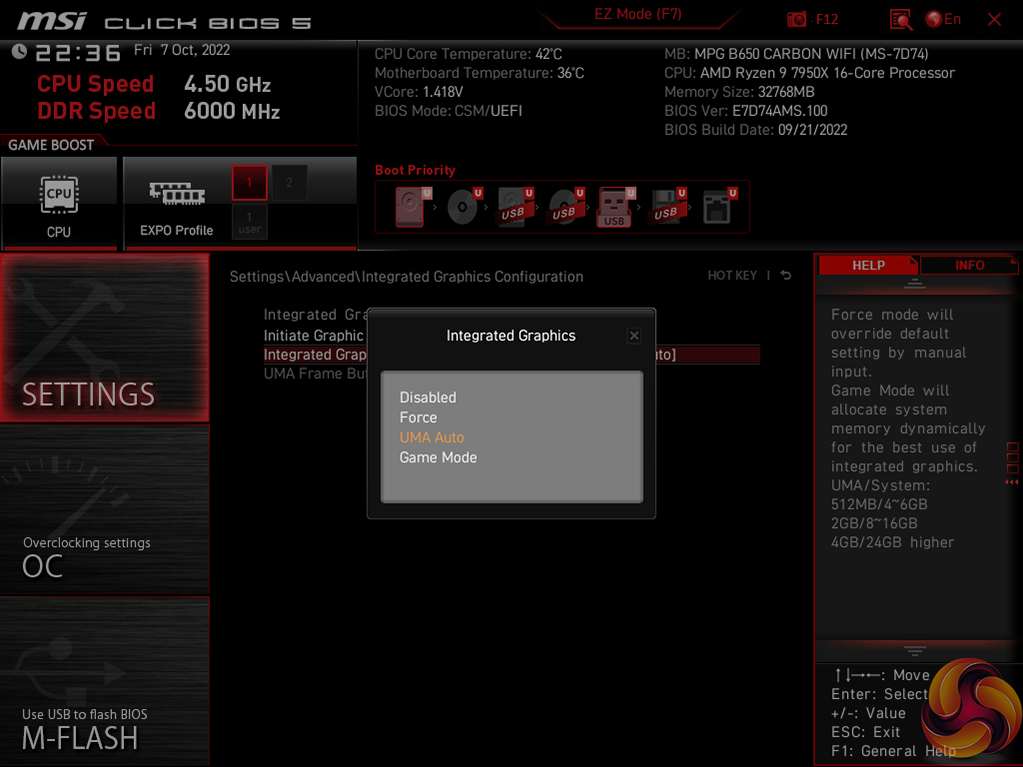Select the USB hard disk boot icon
The image size is (1023, 767).
515,207
